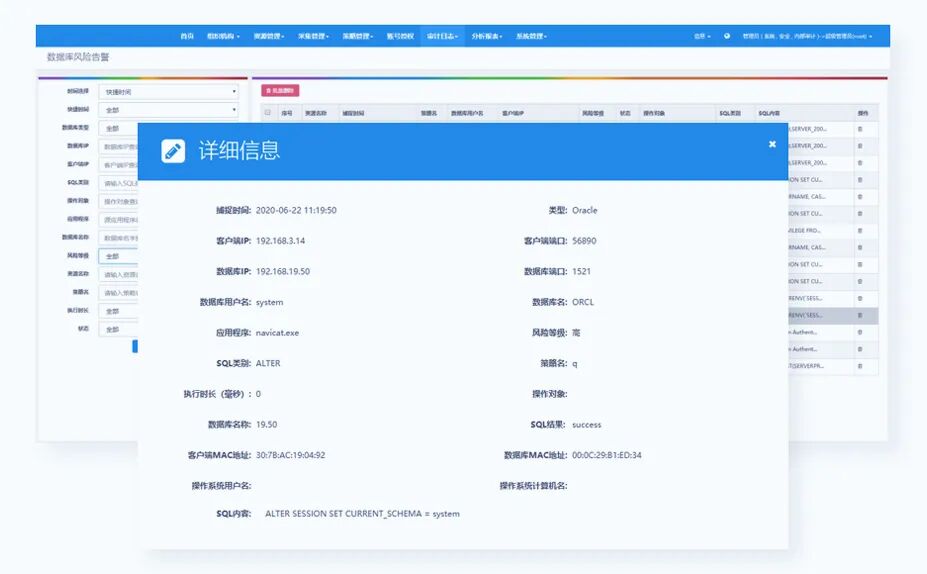This screenshot has height=574, width=927.
Task: Click the 序号 column header
Action: (x=287, y=113)
